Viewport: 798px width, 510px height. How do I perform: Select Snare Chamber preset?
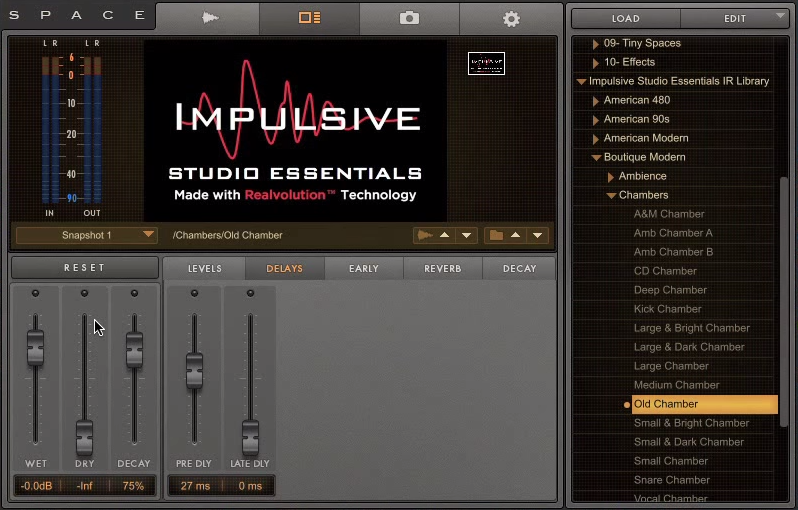click(x=671, y=480)
